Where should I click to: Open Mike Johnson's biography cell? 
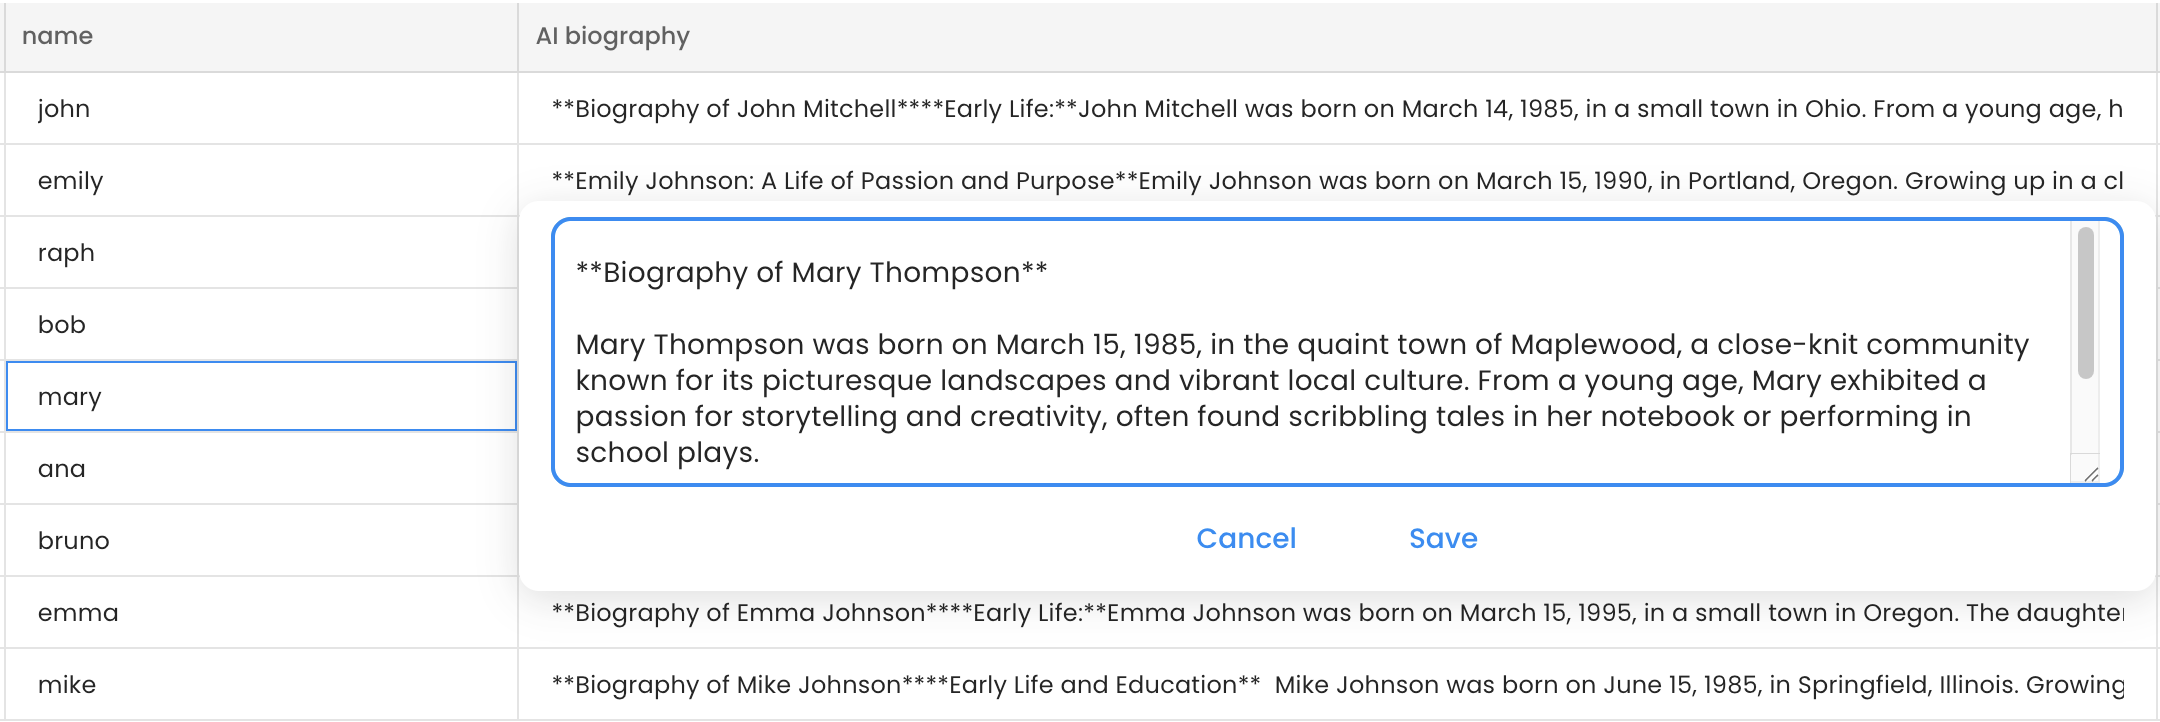[1336, 685]
